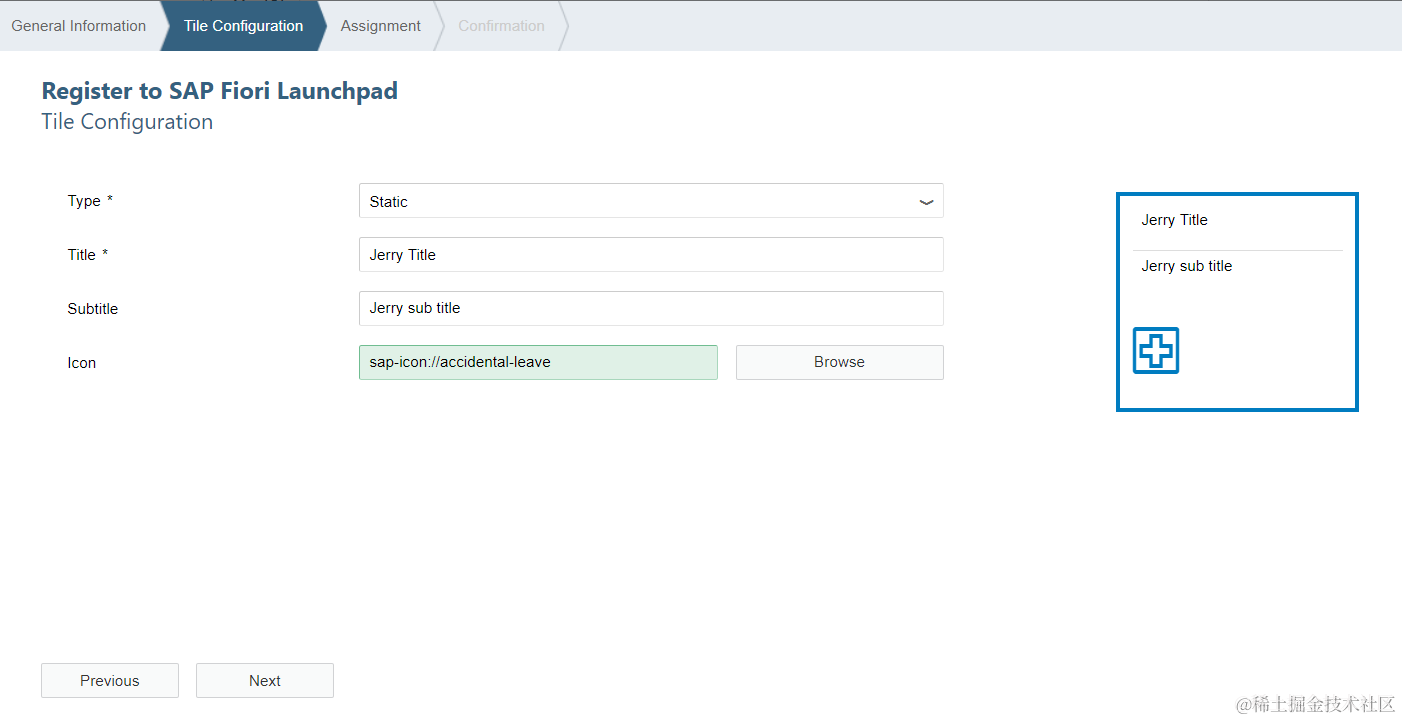
Task: Click the Confirmation step label
Action: click(x=501, y=25)
